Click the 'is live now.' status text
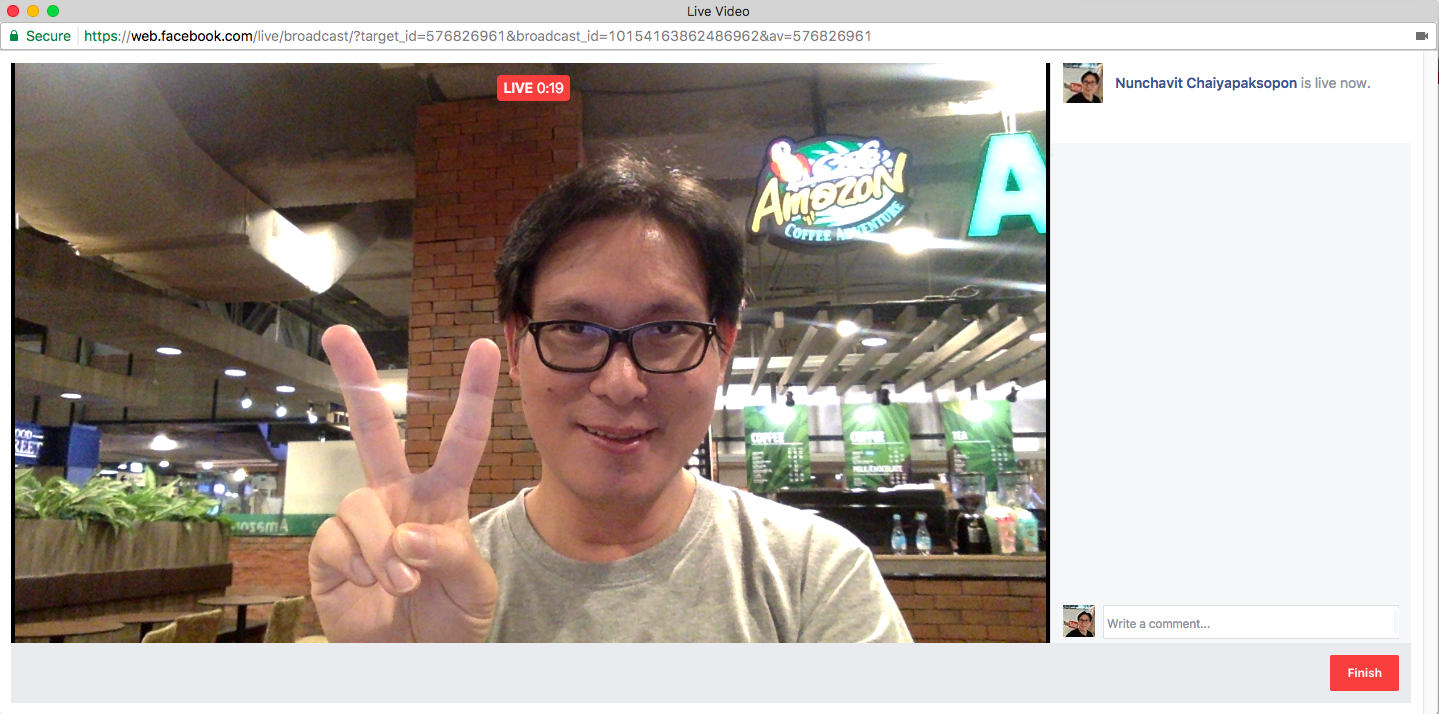 [x=1335, y=83]
